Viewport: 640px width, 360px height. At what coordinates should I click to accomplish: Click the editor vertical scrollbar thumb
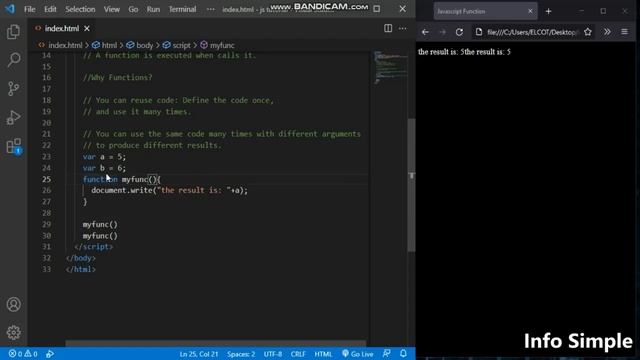click(411, 185)
